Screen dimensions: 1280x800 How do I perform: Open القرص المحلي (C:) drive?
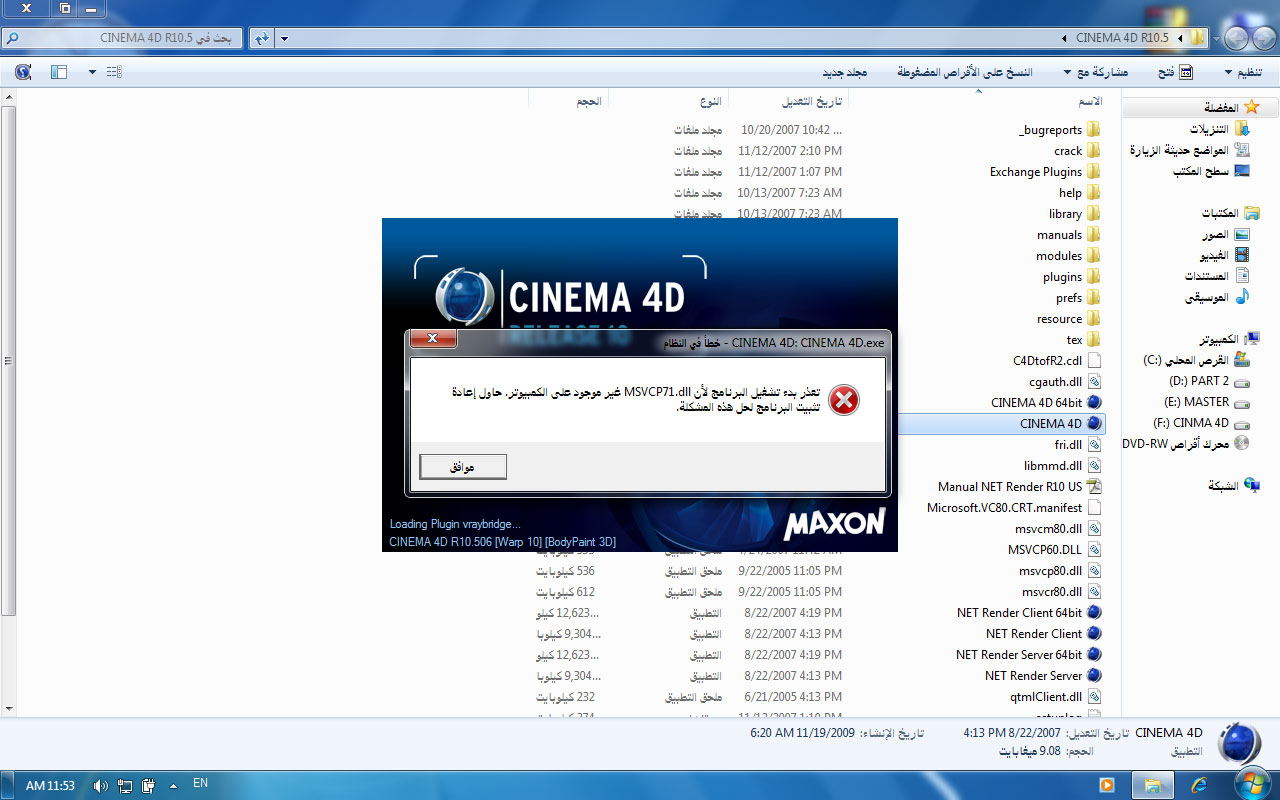(1185, 360)
